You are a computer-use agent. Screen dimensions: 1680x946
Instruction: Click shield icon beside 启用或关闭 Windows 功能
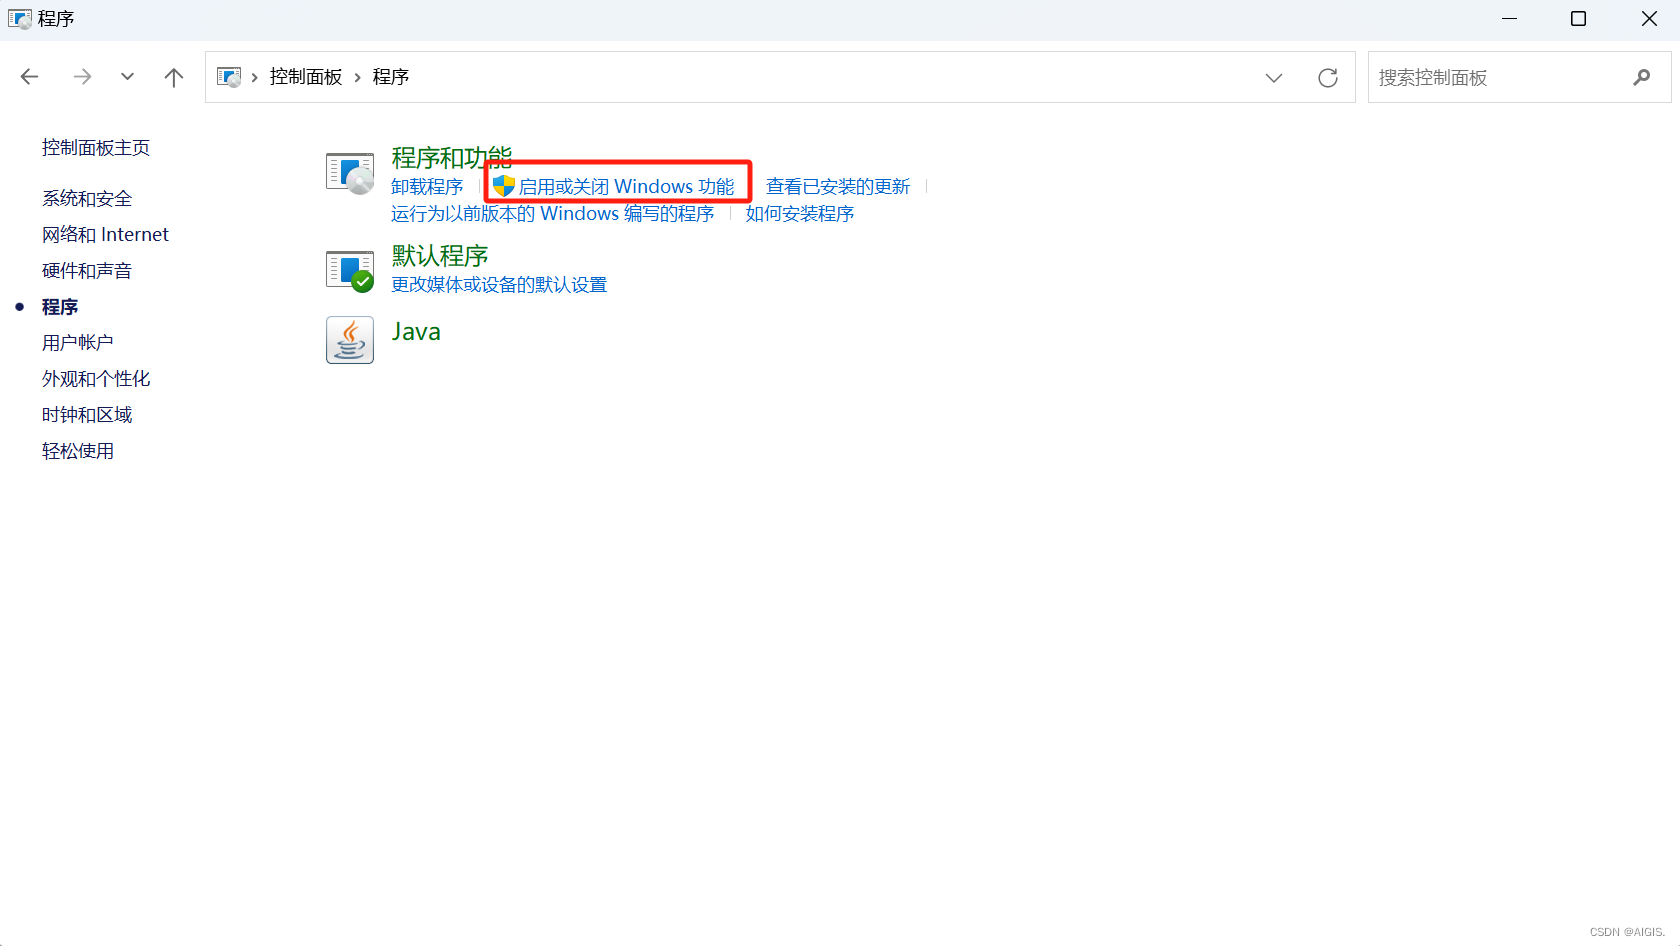coord(503,186)
